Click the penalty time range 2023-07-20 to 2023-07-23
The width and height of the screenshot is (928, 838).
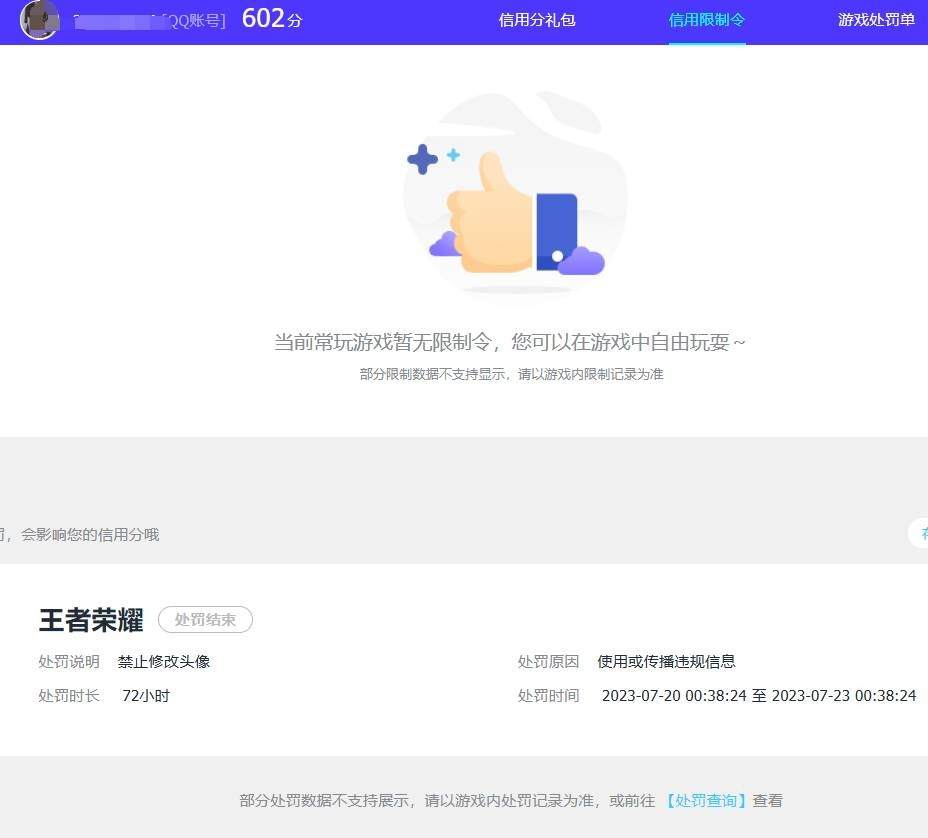click(759, 695)
